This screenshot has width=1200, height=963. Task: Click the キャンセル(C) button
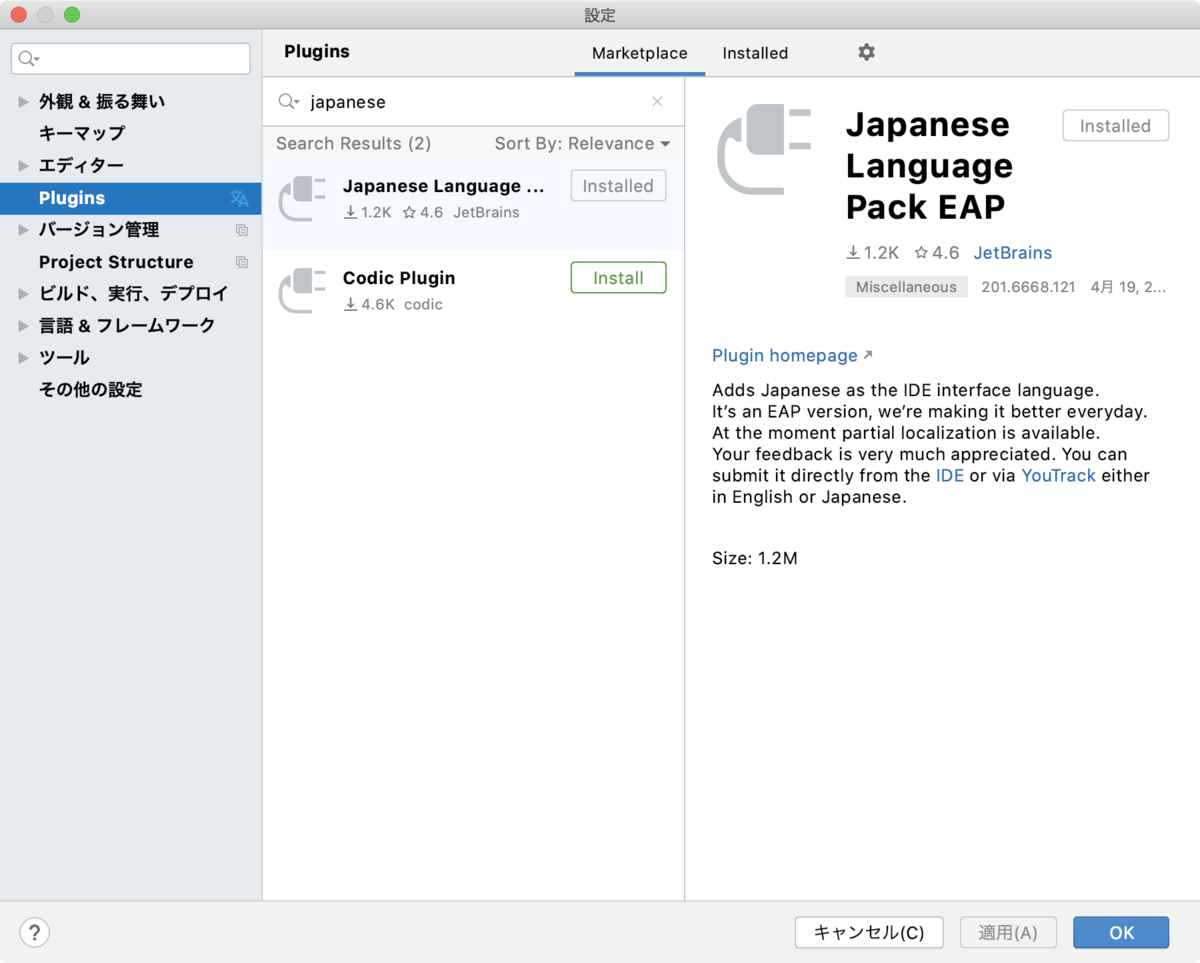(x=869, y=932)
